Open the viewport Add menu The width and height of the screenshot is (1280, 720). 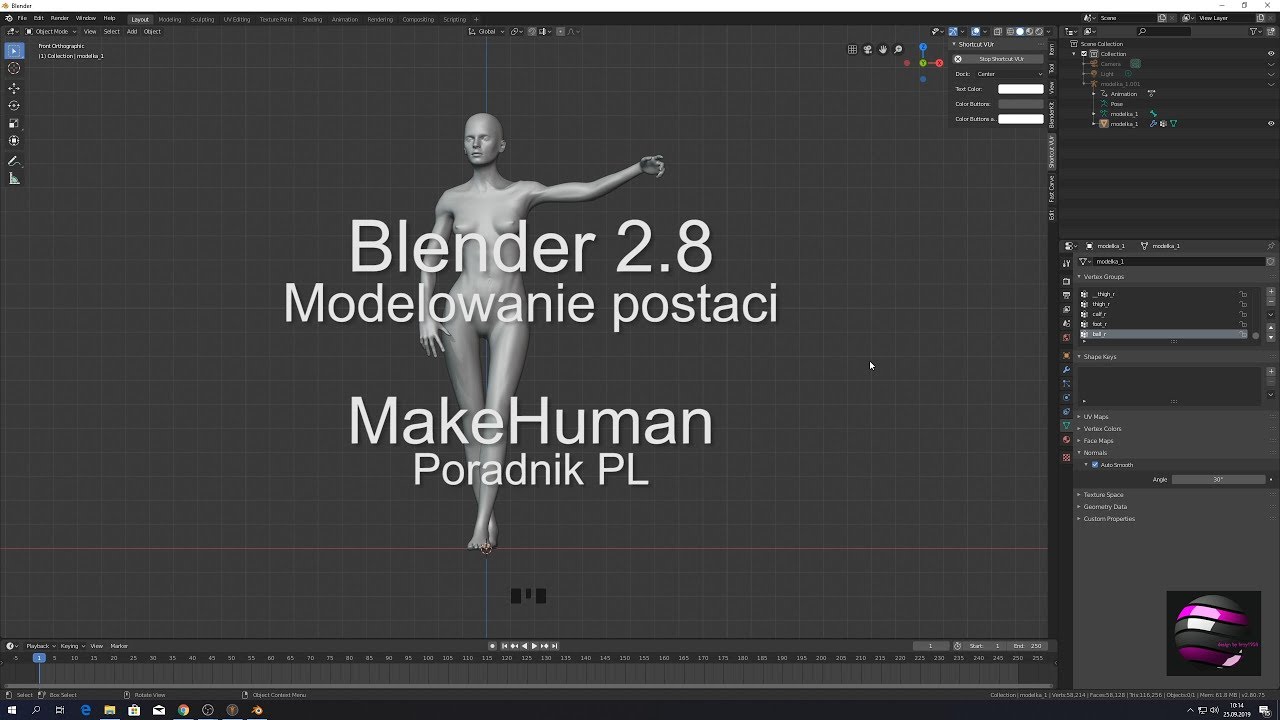pos(131,31)
